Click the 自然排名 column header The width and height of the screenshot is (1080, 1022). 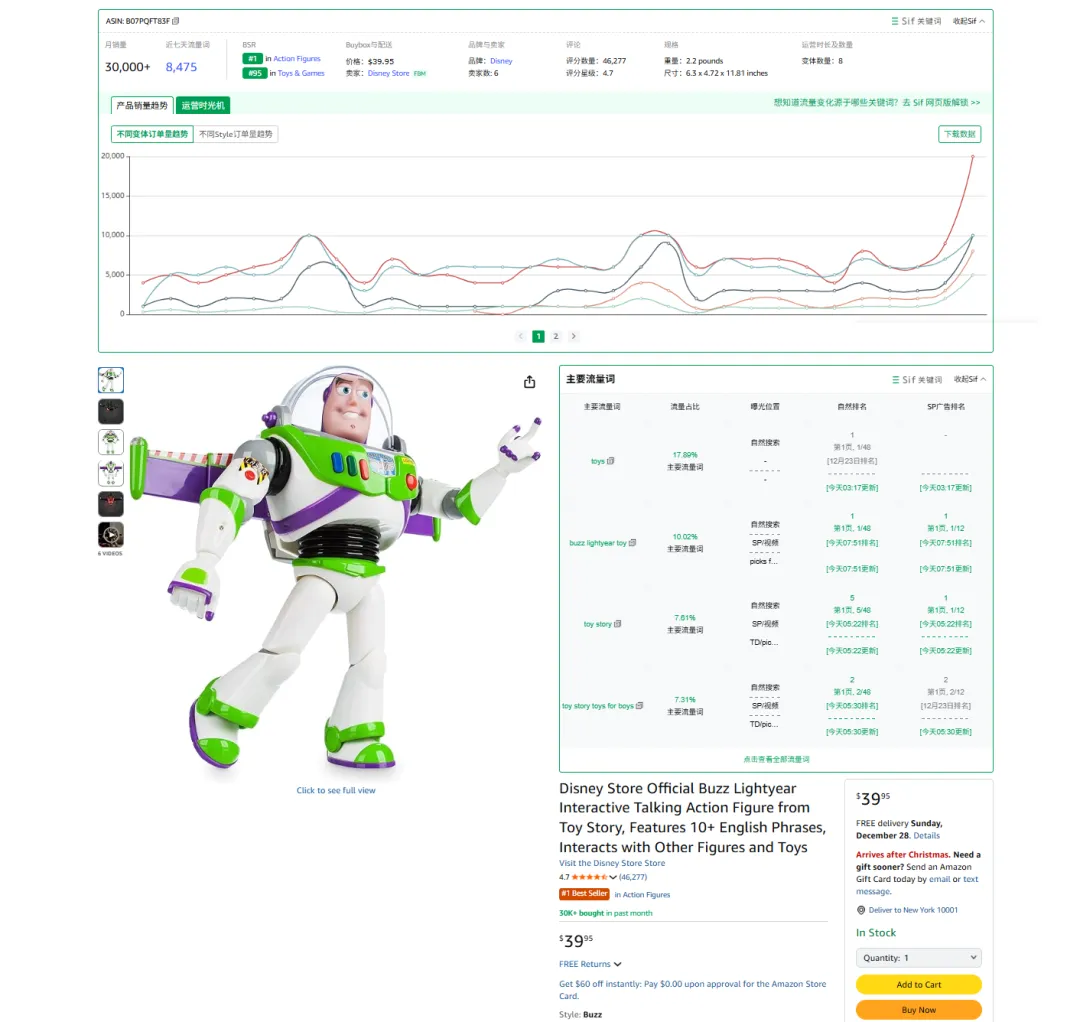[x=852, y=407]
